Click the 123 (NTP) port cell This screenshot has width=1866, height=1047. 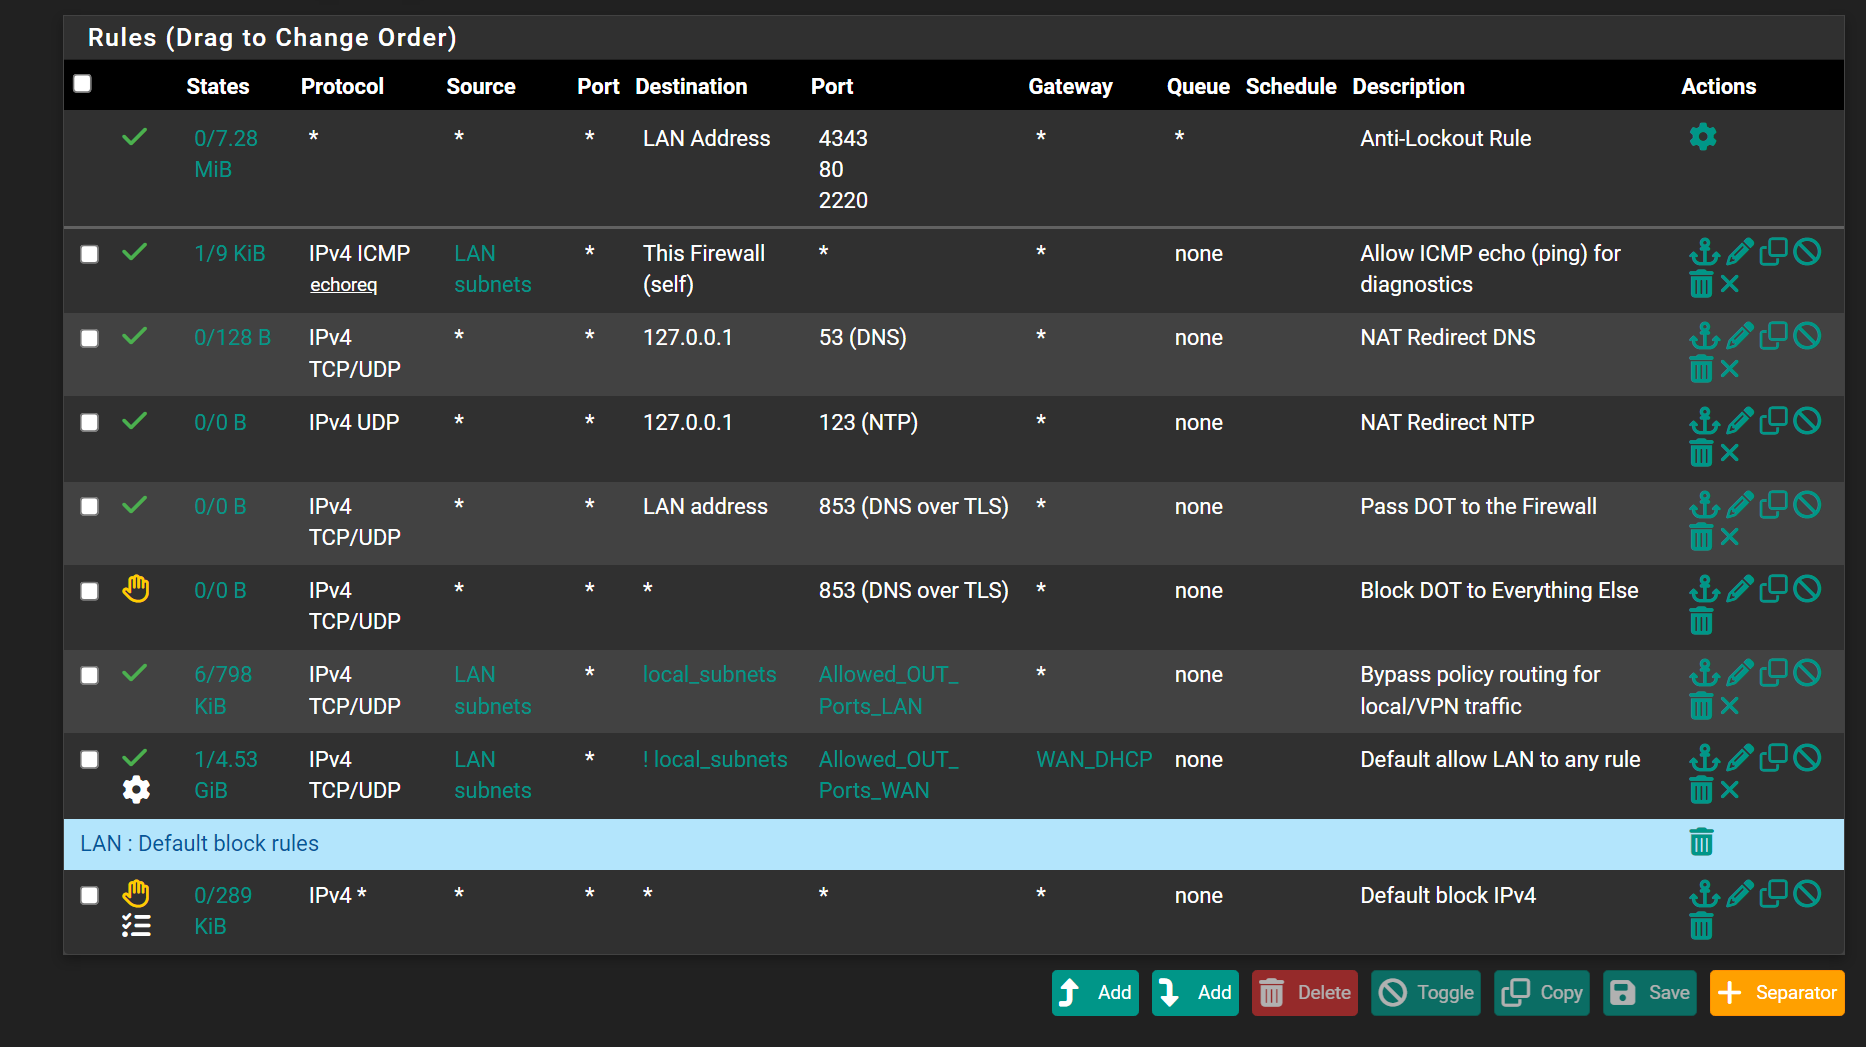pyautogui.click(x=868, y=422)
